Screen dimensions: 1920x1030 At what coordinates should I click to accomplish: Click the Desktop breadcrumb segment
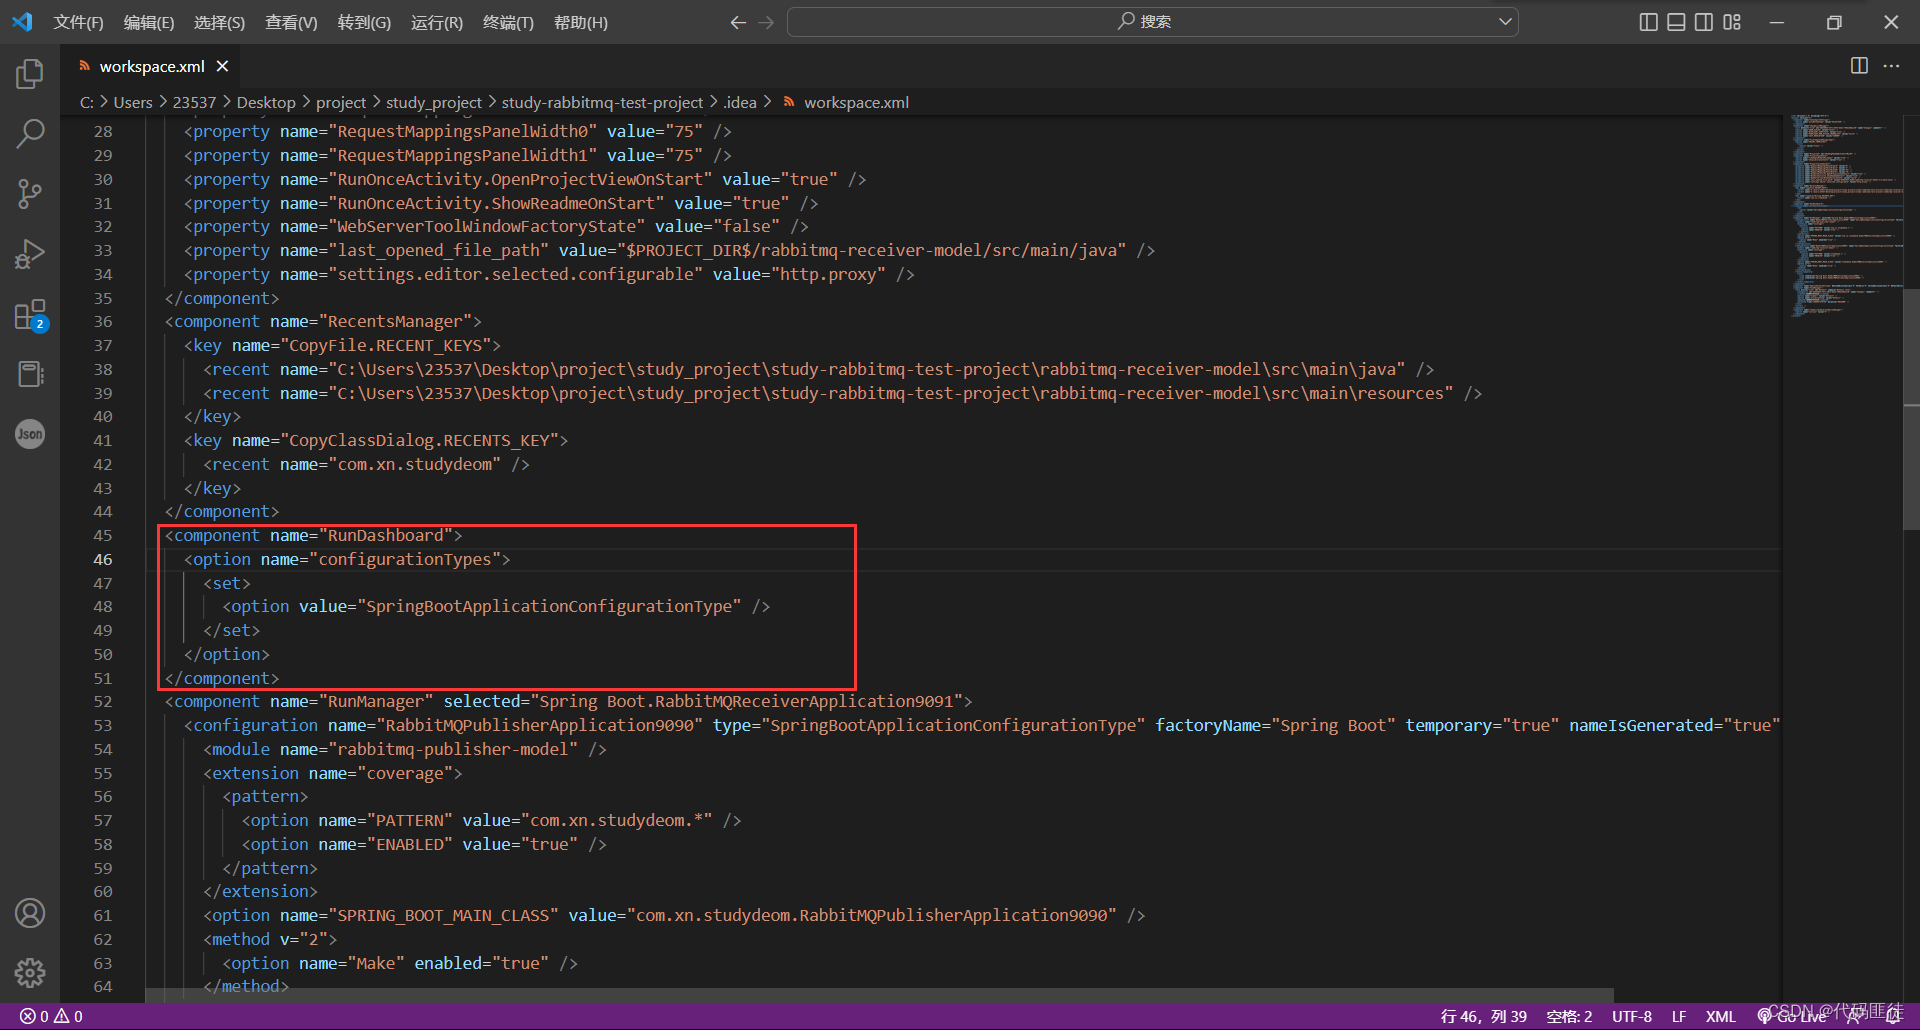[266, 102]
